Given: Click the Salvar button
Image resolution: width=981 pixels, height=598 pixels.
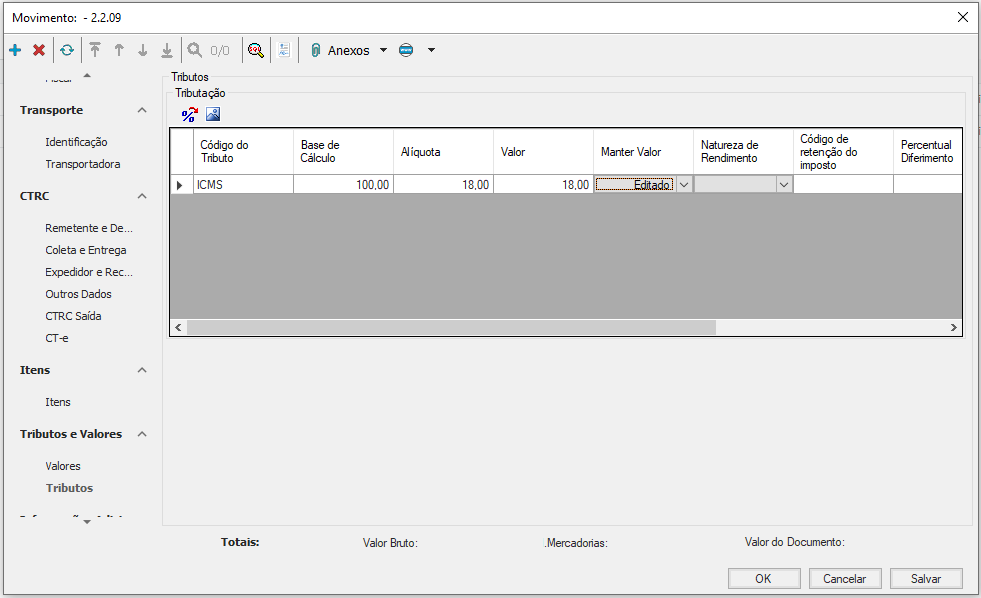Looking at the screenshot, I should tap(926, 579).
